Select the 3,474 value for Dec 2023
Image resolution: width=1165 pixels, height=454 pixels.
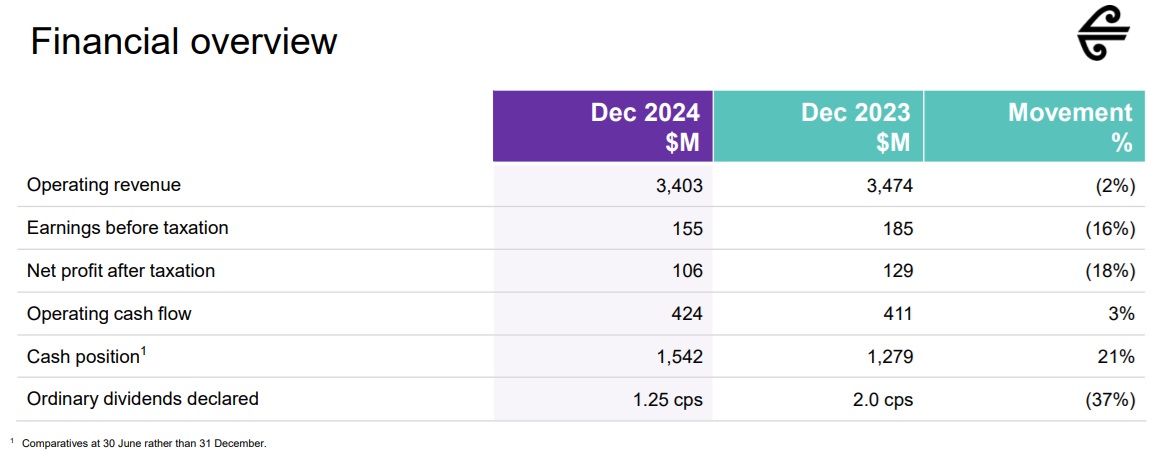tap(890, 186)
